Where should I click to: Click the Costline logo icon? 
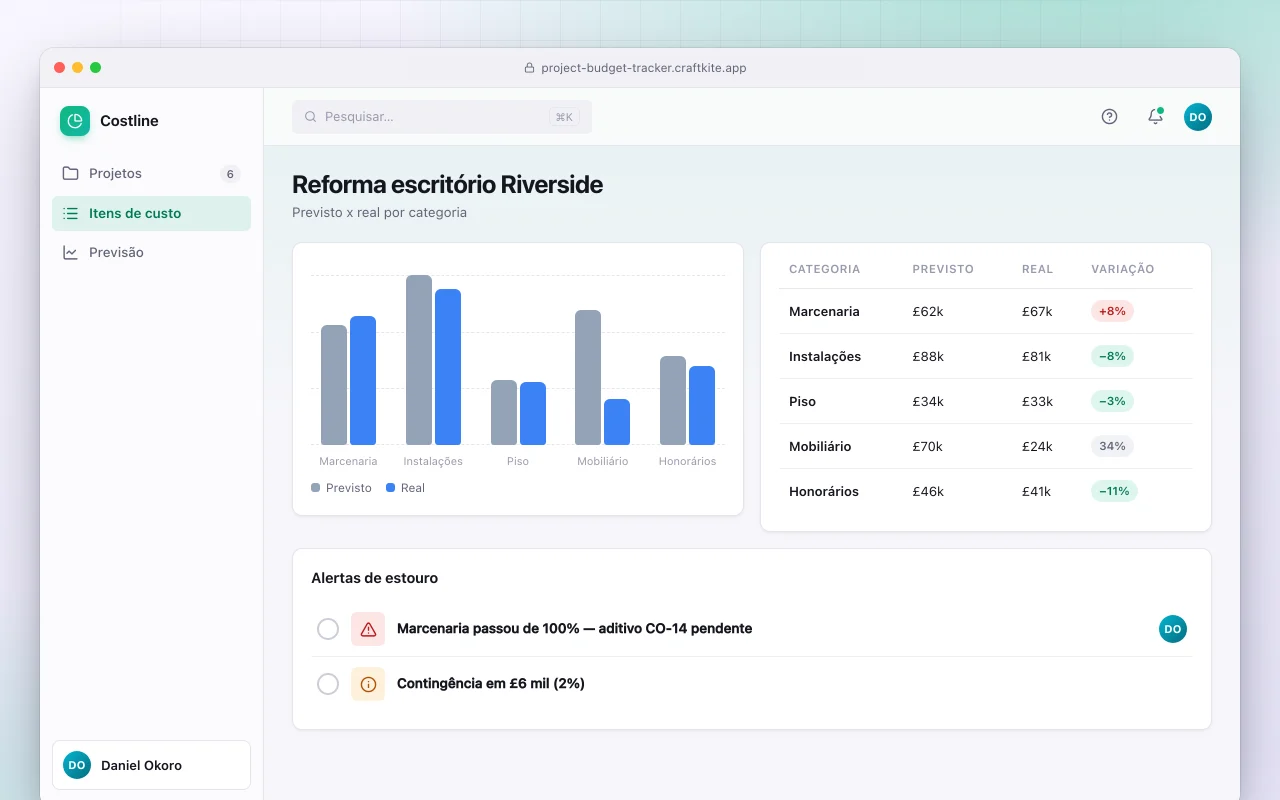[x=75, y=121]
